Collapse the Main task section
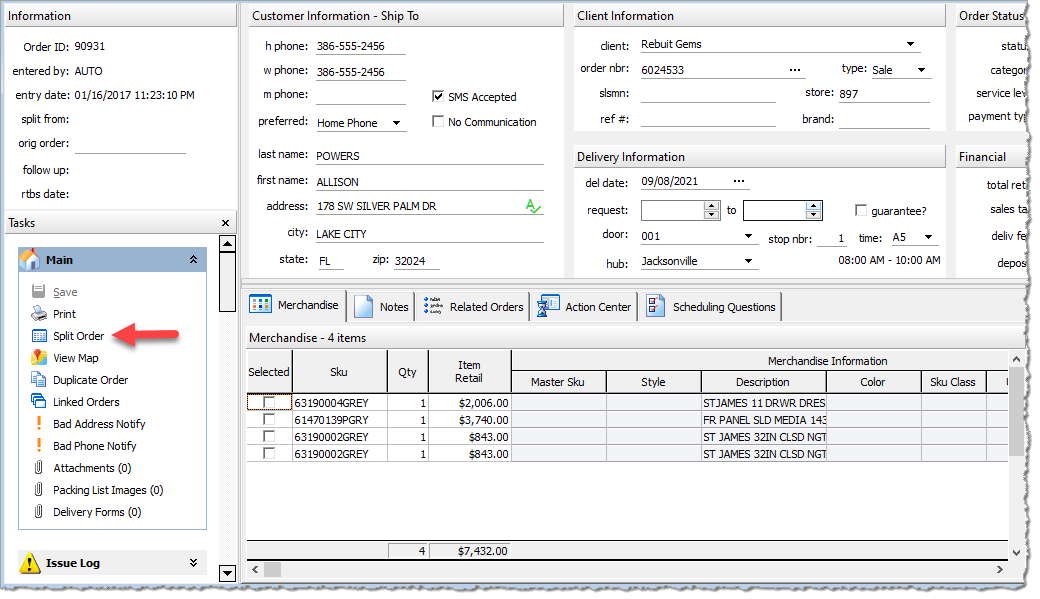Image resolution: width=1040 pixels, height=599 pixels. 193,259
